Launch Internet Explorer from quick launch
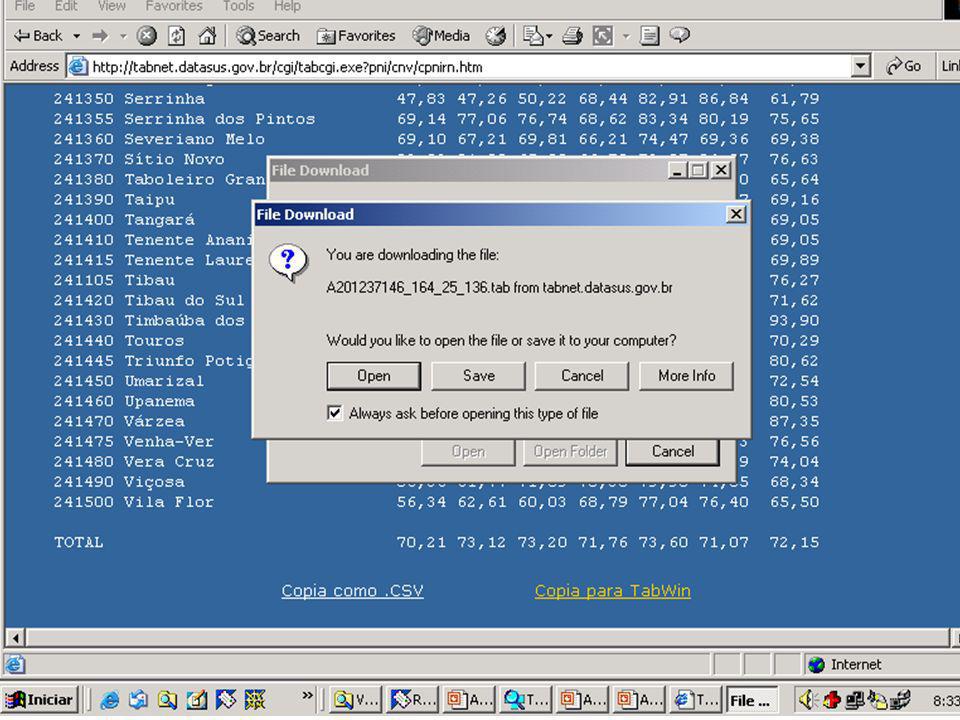This screenshot has height=720, width=960. click(x=110, y=700)
